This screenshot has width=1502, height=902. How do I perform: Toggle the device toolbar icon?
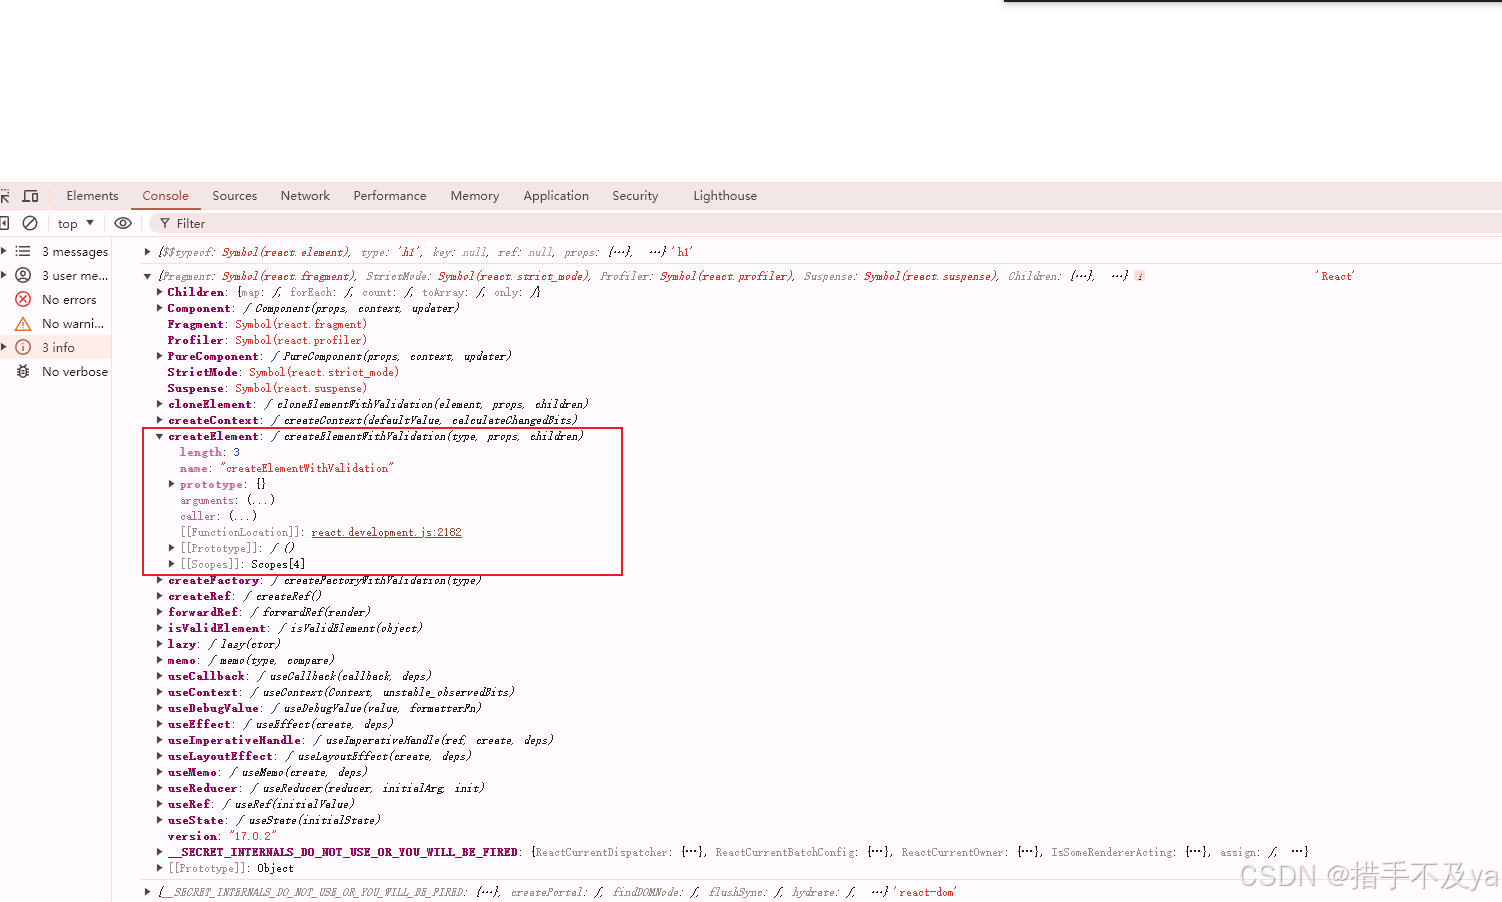click(x=31, y=196)
